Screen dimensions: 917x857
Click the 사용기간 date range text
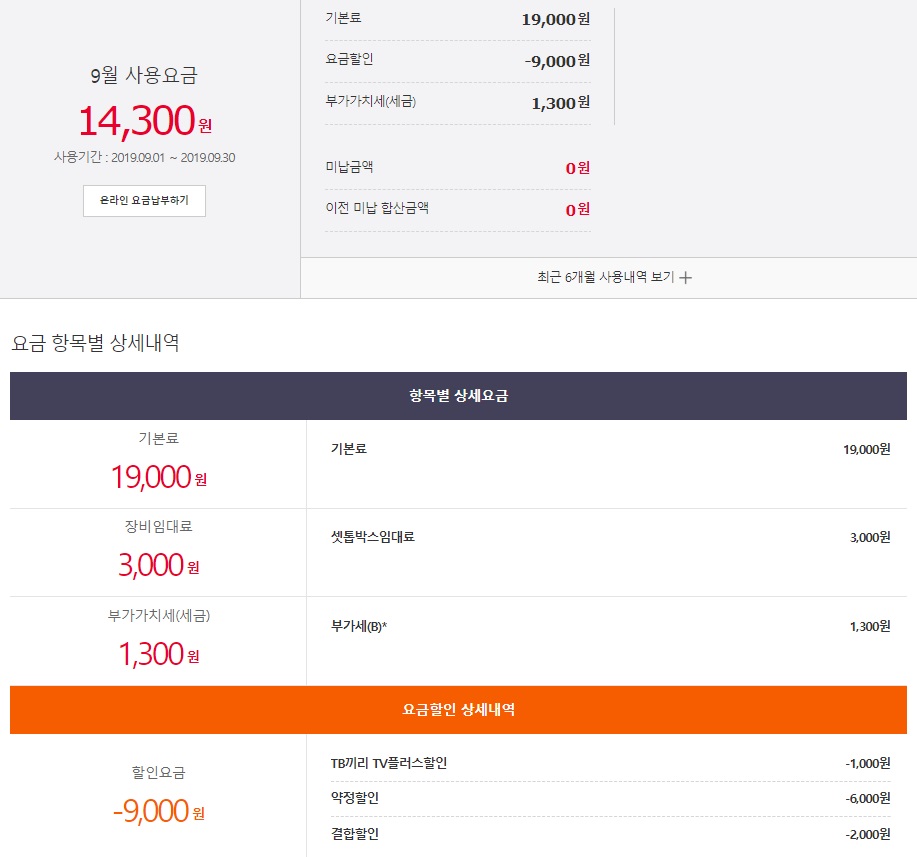tap(145, 157)
